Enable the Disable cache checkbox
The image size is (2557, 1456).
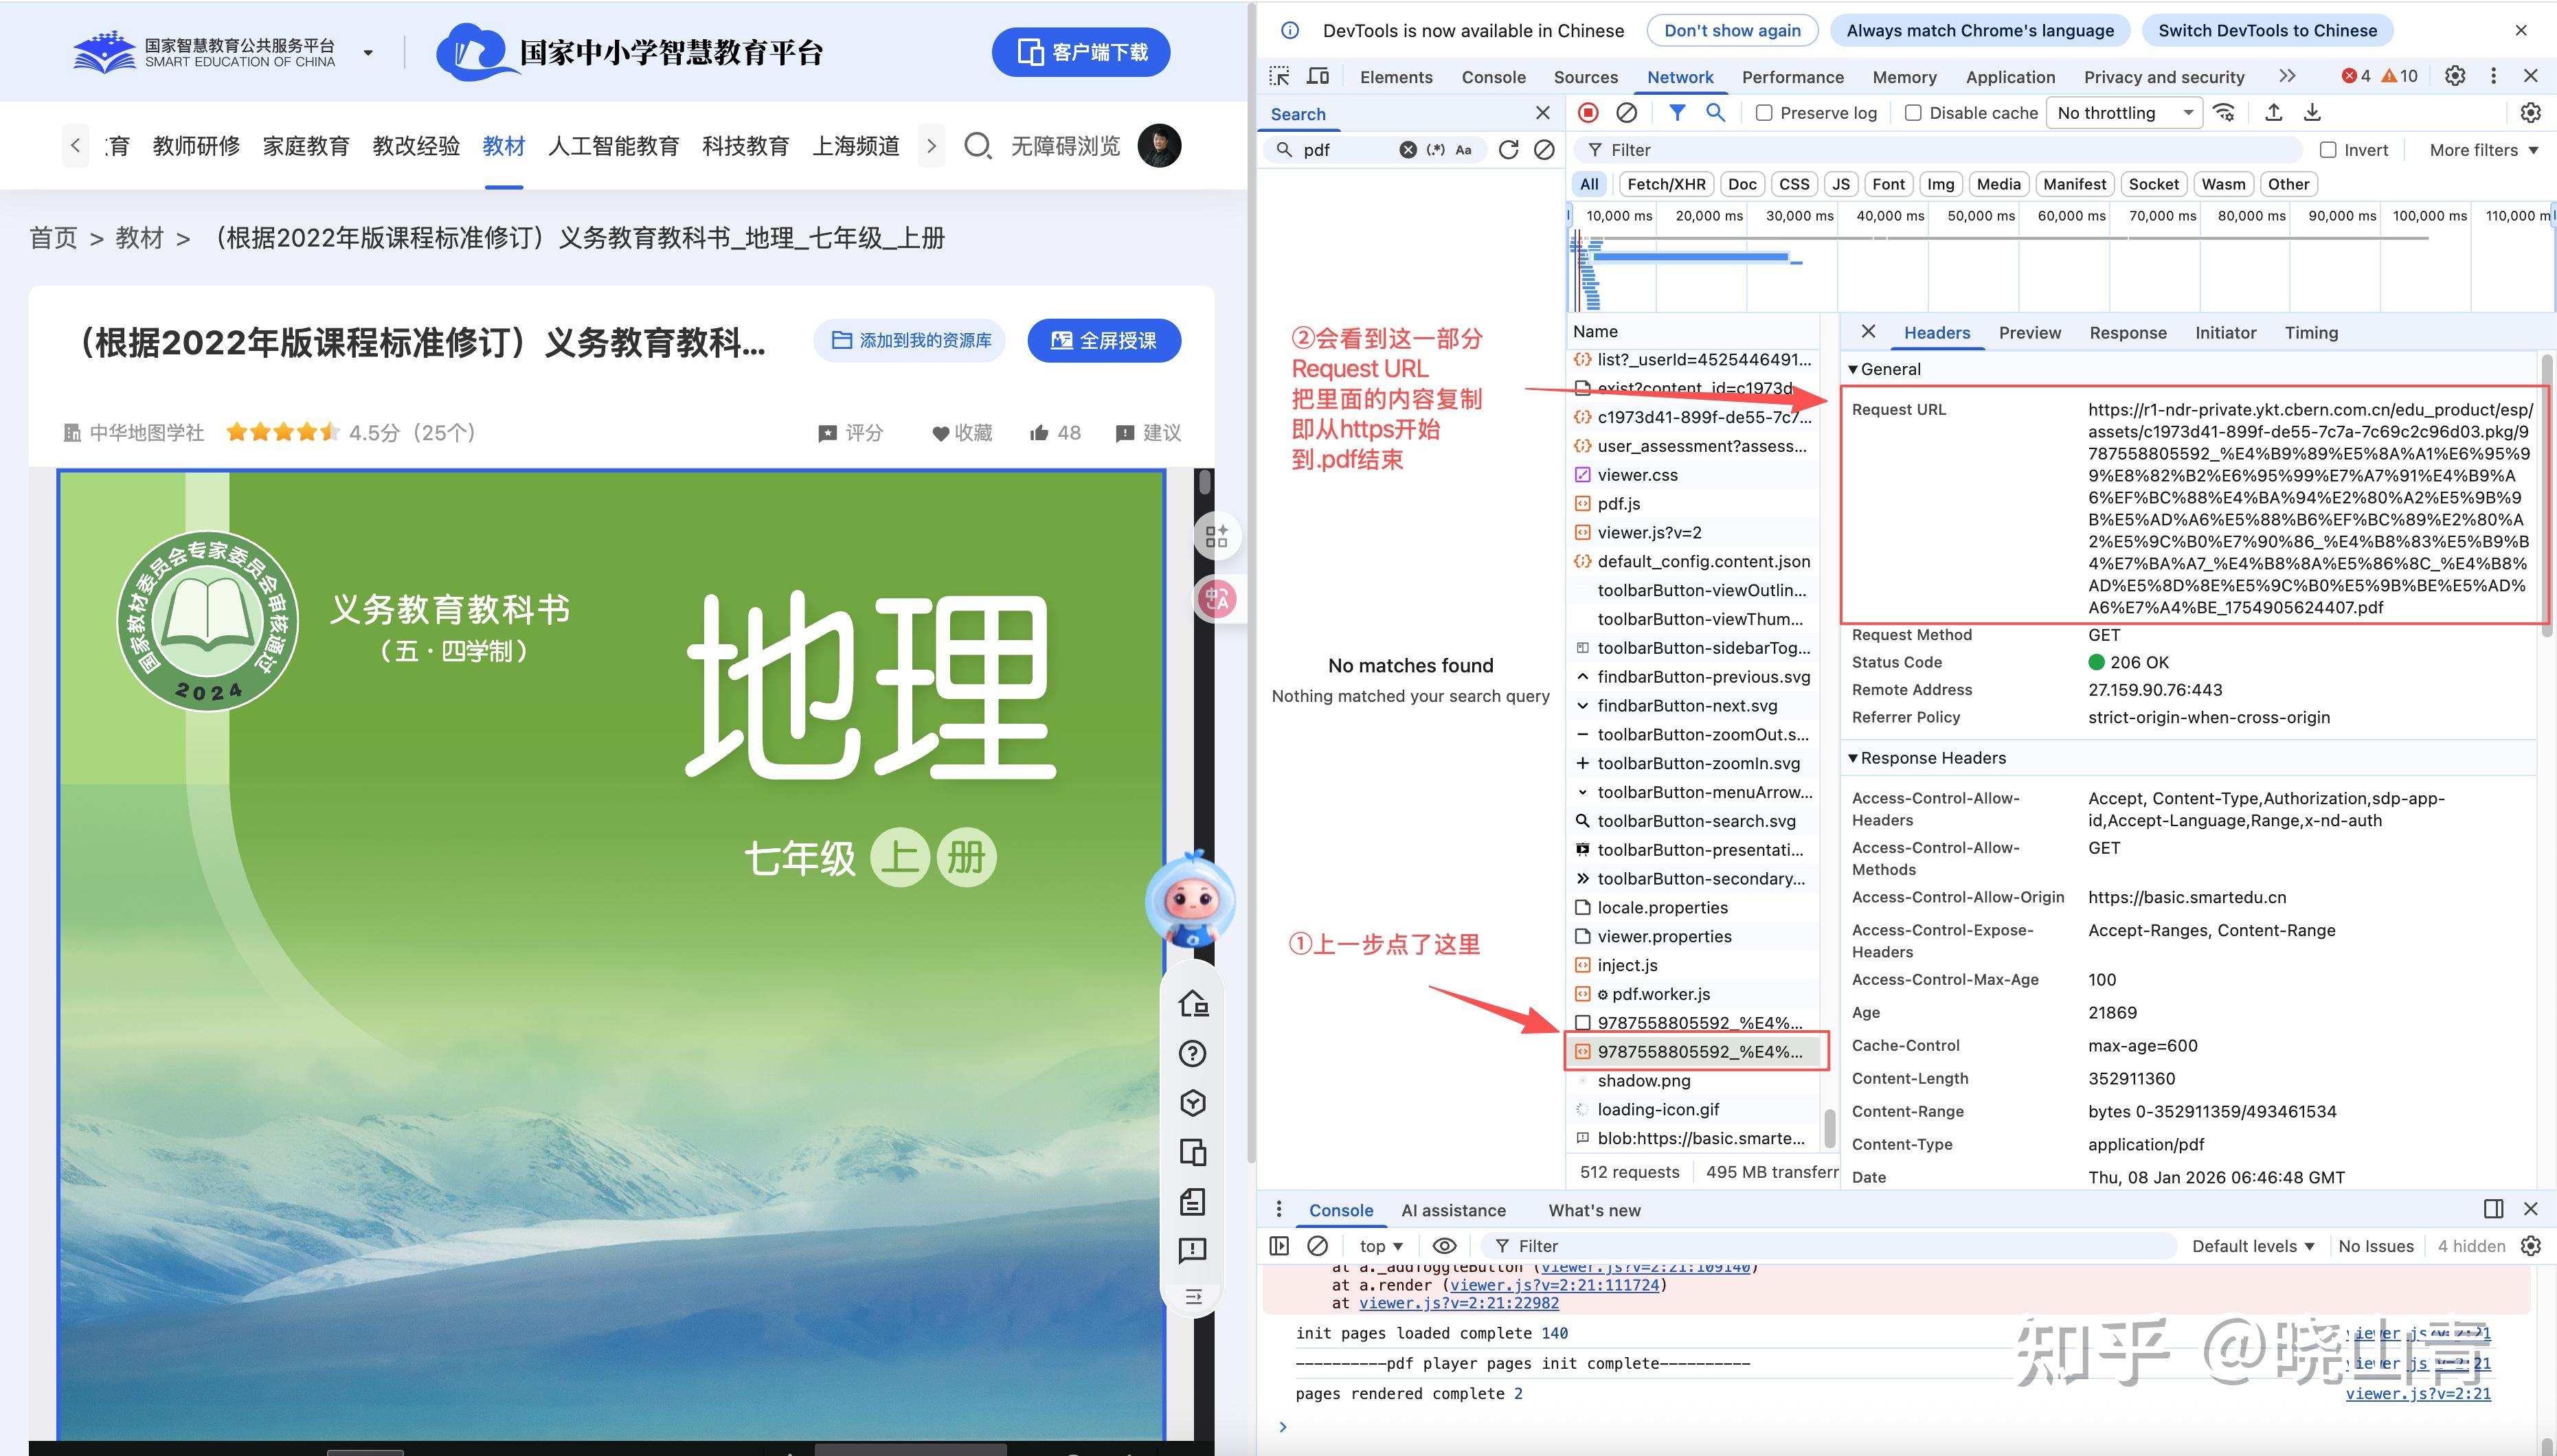tap(1913, 113)
